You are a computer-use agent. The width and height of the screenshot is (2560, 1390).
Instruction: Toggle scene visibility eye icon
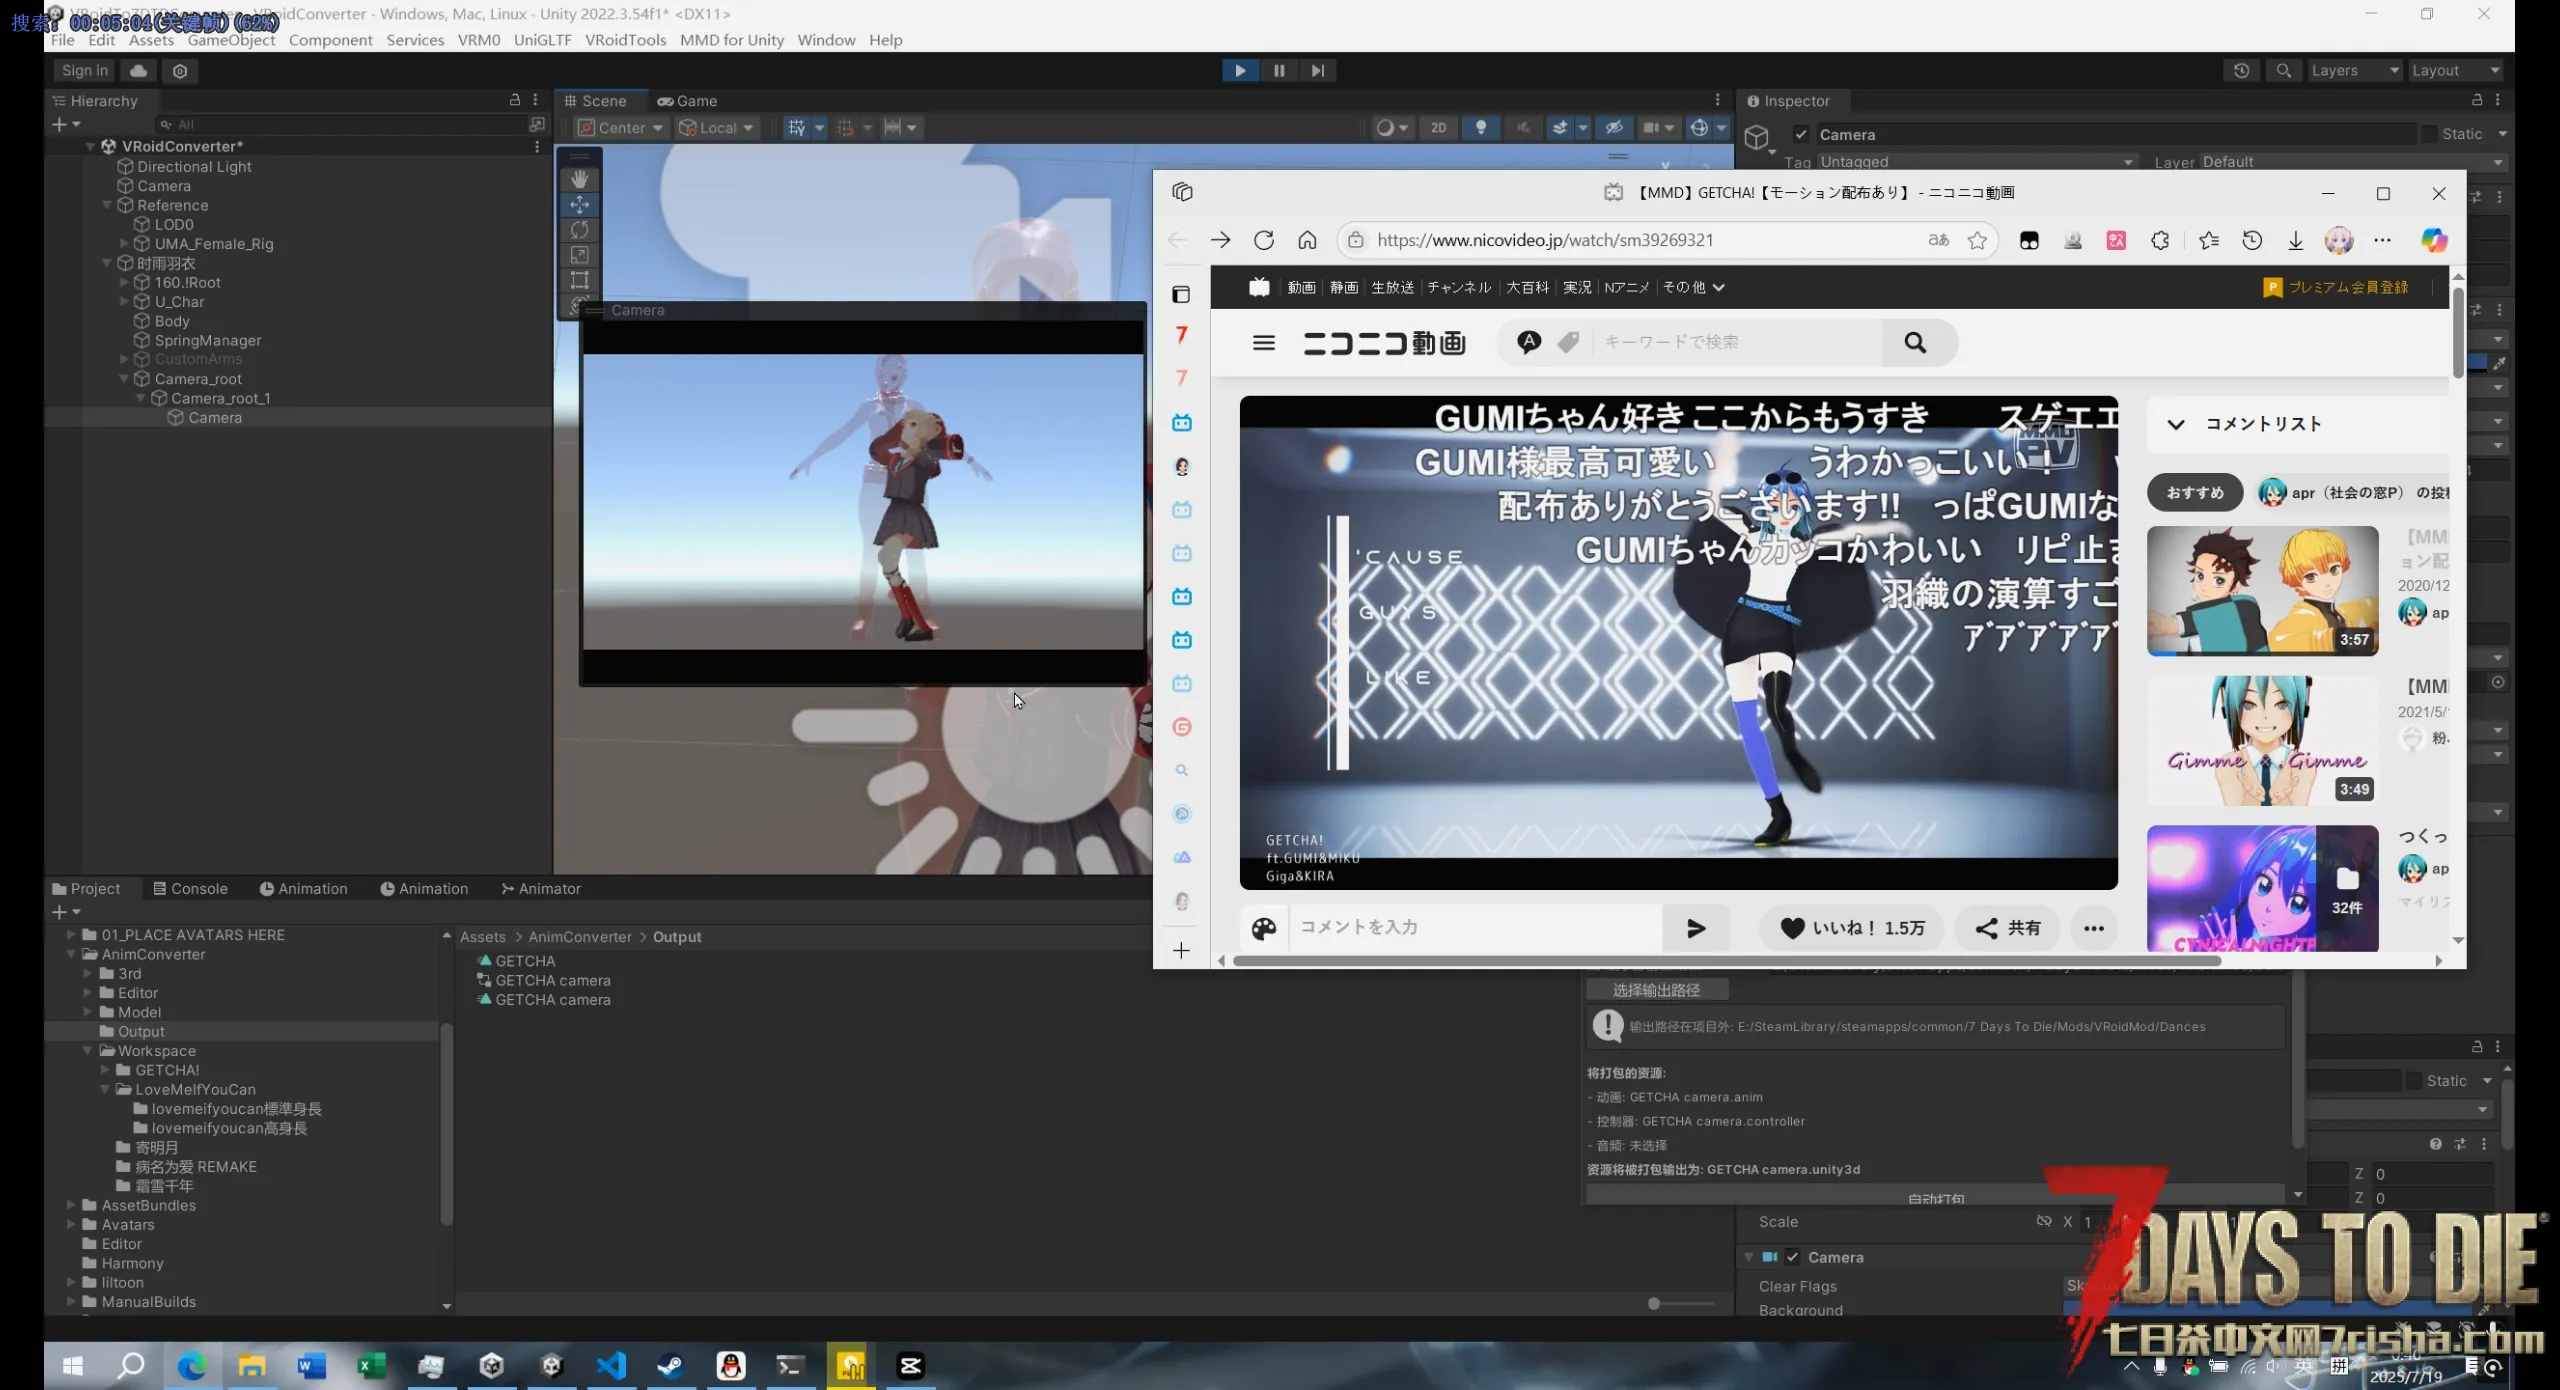pos(1614,127)
